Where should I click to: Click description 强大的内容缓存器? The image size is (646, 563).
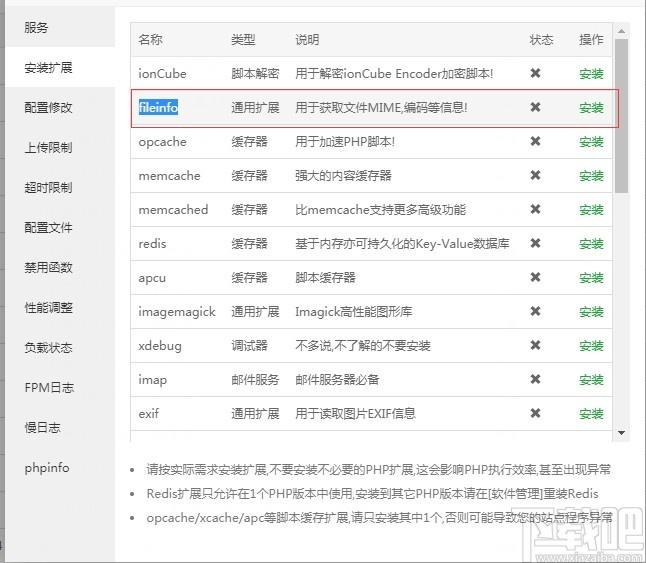[x=343, y=176]
